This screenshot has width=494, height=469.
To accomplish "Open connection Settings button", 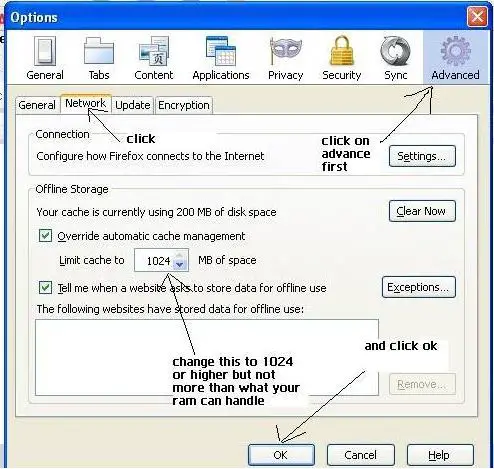I will (422, 156).
